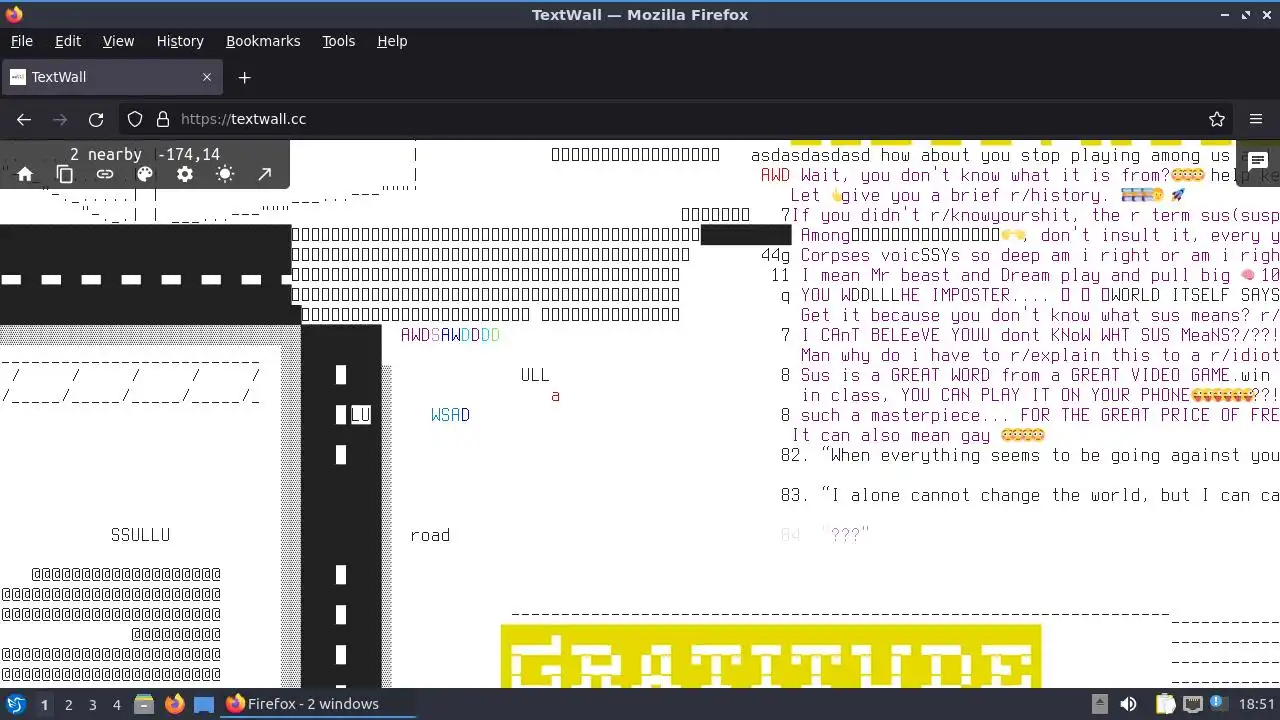Image resolution: width=1280 pixels, height=720 pixels.
Task: Open the Tools menu
Action: (x=338, y=41)
